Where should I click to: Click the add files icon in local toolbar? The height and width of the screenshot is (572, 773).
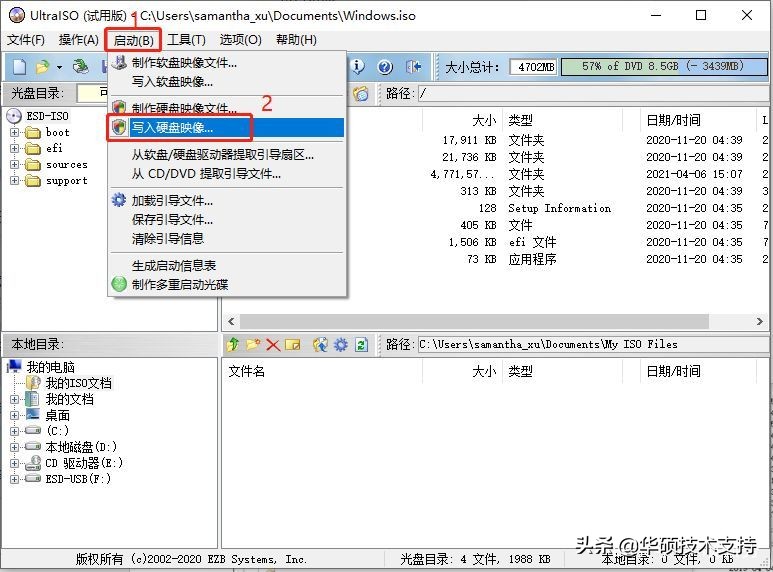click(x=320, y=344)
